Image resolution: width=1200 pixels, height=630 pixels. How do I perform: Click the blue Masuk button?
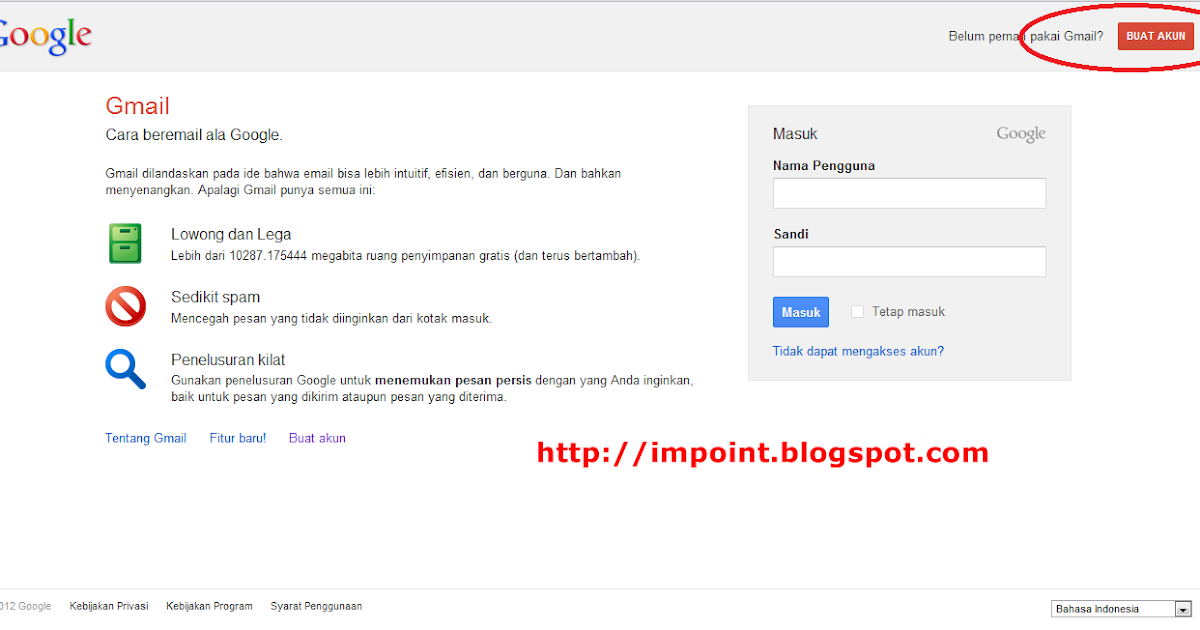[801, 312]
